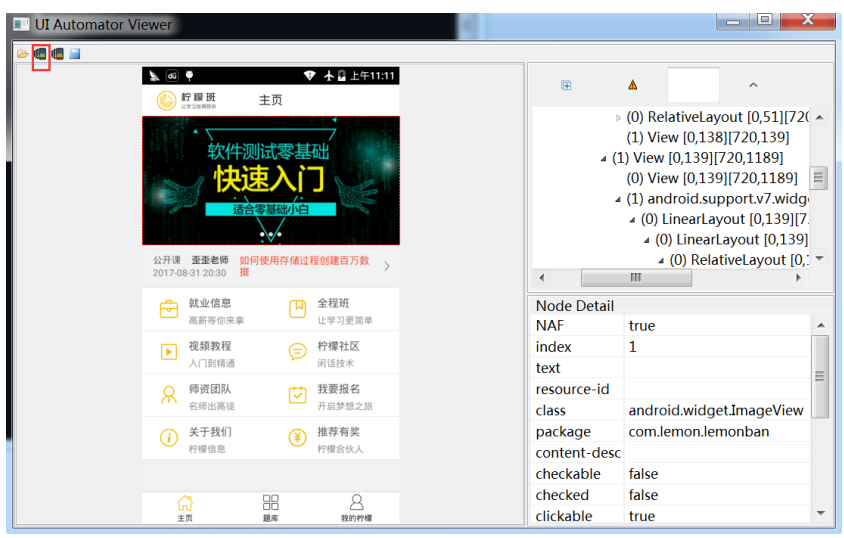
Task: Click the up caret above hierarchy tree
Action: pos(753,85)
